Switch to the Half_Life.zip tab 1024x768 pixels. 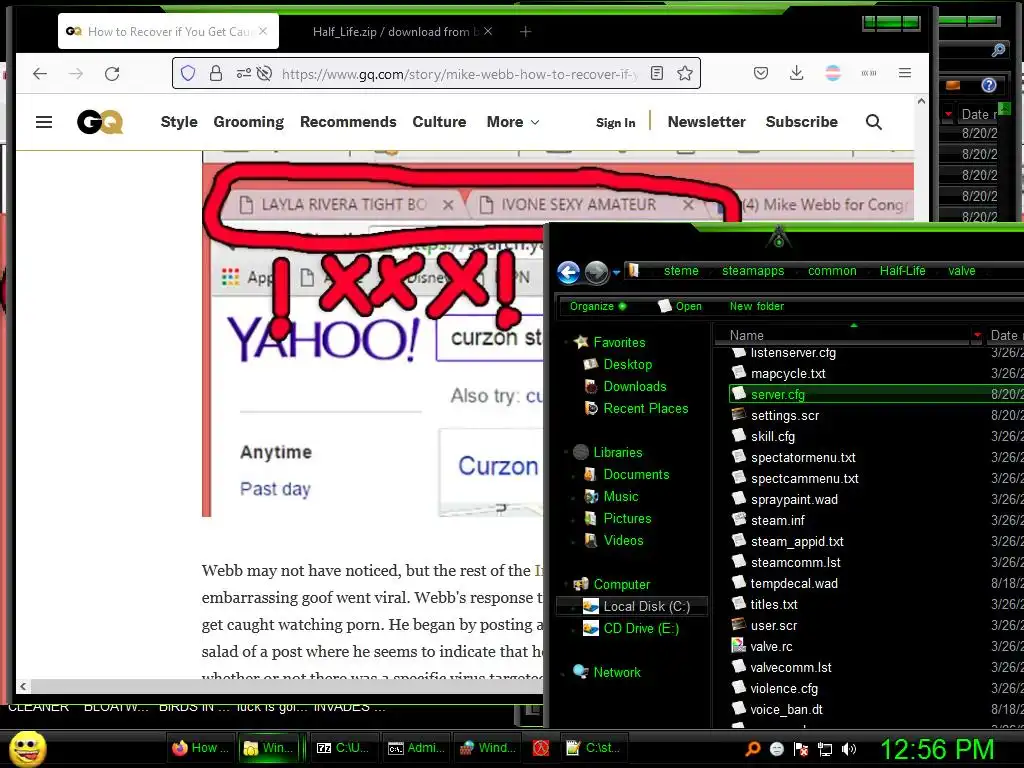pyautogui.click(x=394, y=31)
